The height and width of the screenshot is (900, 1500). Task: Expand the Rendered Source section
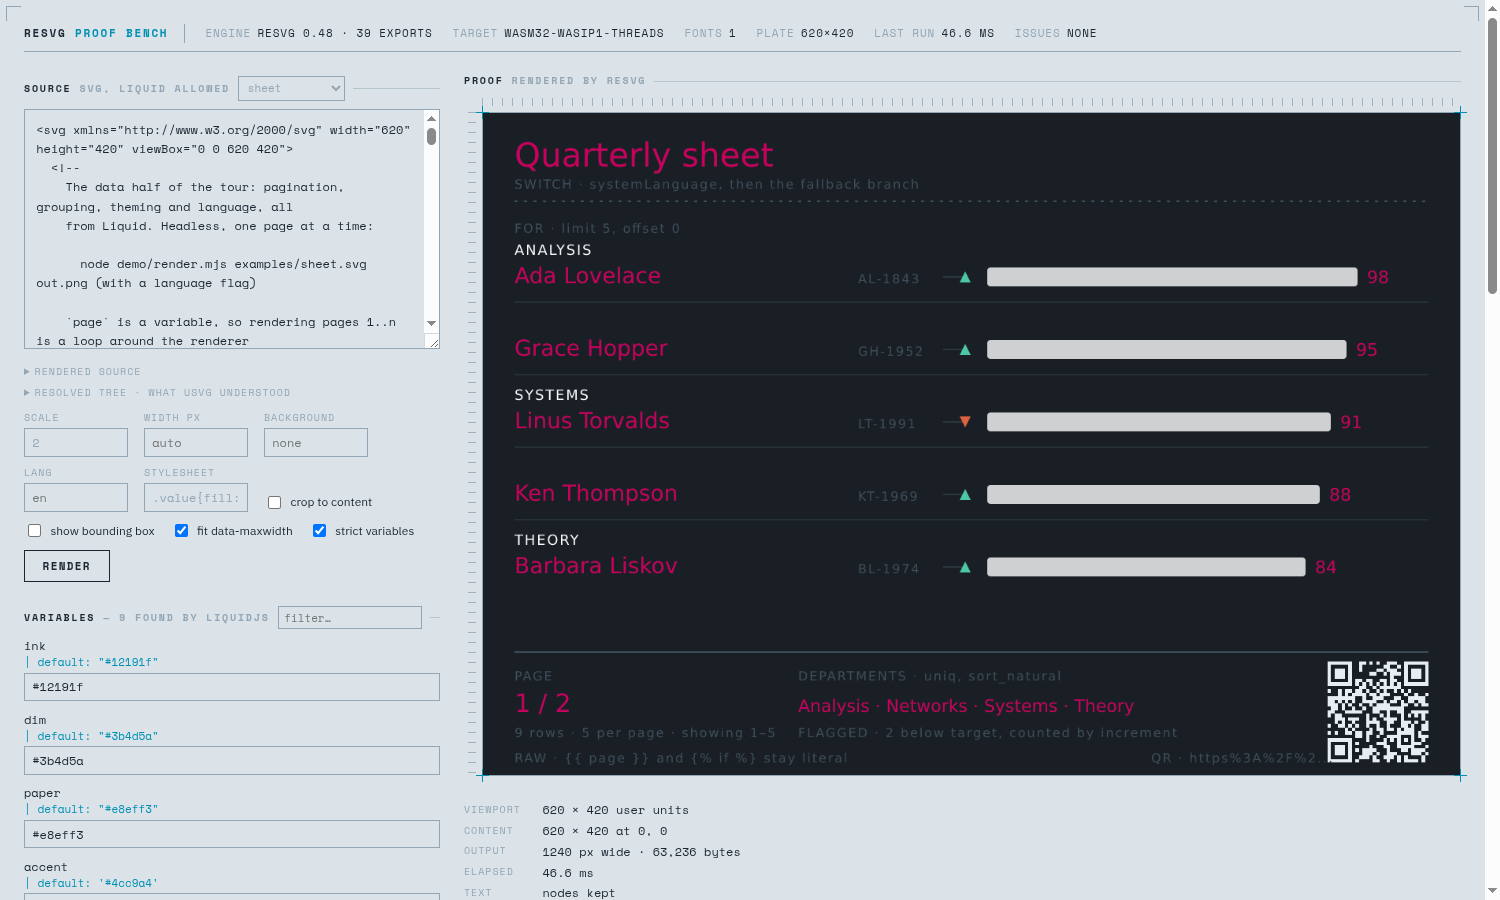tap(82, 372)
